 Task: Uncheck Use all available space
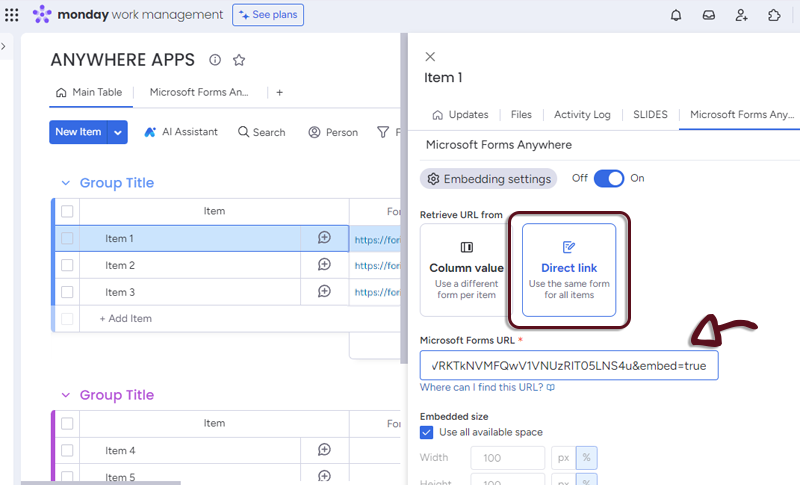pyautogui.click(x=427, y=432)
